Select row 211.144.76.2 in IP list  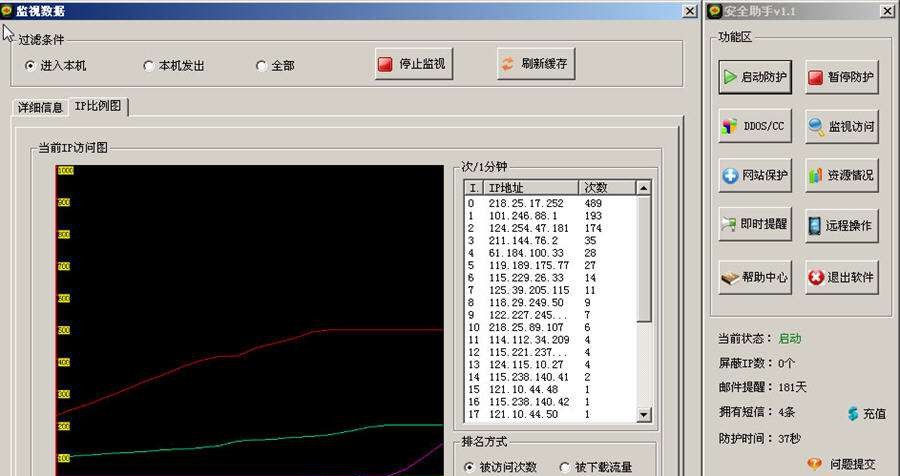550,241
